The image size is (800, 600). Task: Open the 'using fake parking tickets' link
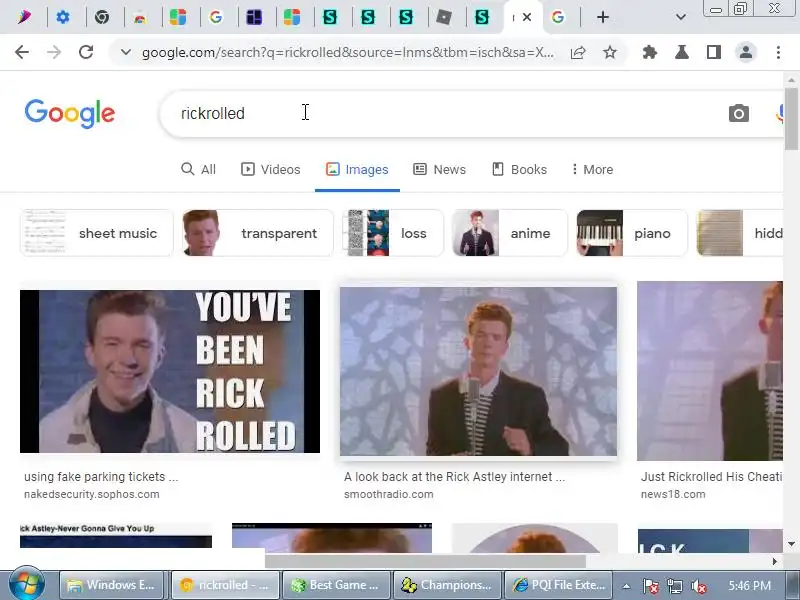(101, 477)
